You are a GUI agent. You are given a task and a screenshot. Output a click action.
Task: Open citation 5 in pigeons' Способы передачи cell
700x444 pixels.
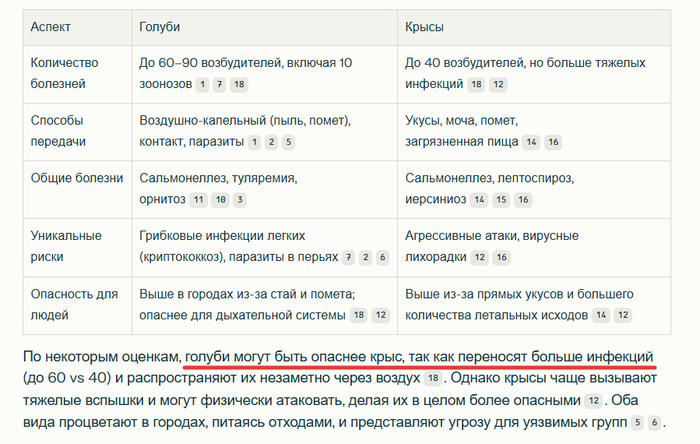click(x=288, y=142)
